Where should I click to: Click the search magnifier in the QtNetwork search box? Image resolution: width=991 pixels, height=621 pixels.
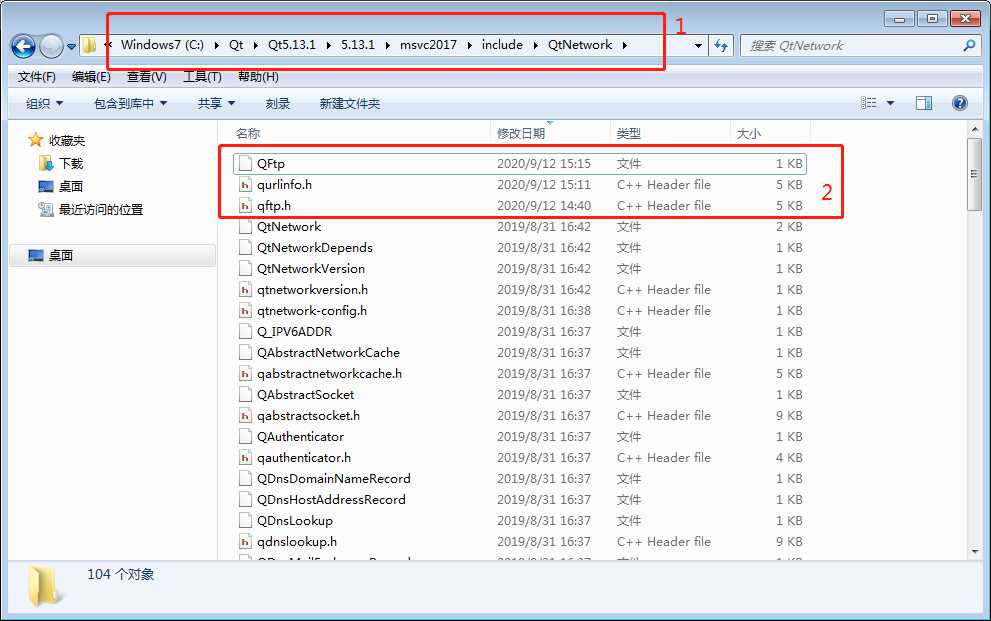[x=967, y=45]
